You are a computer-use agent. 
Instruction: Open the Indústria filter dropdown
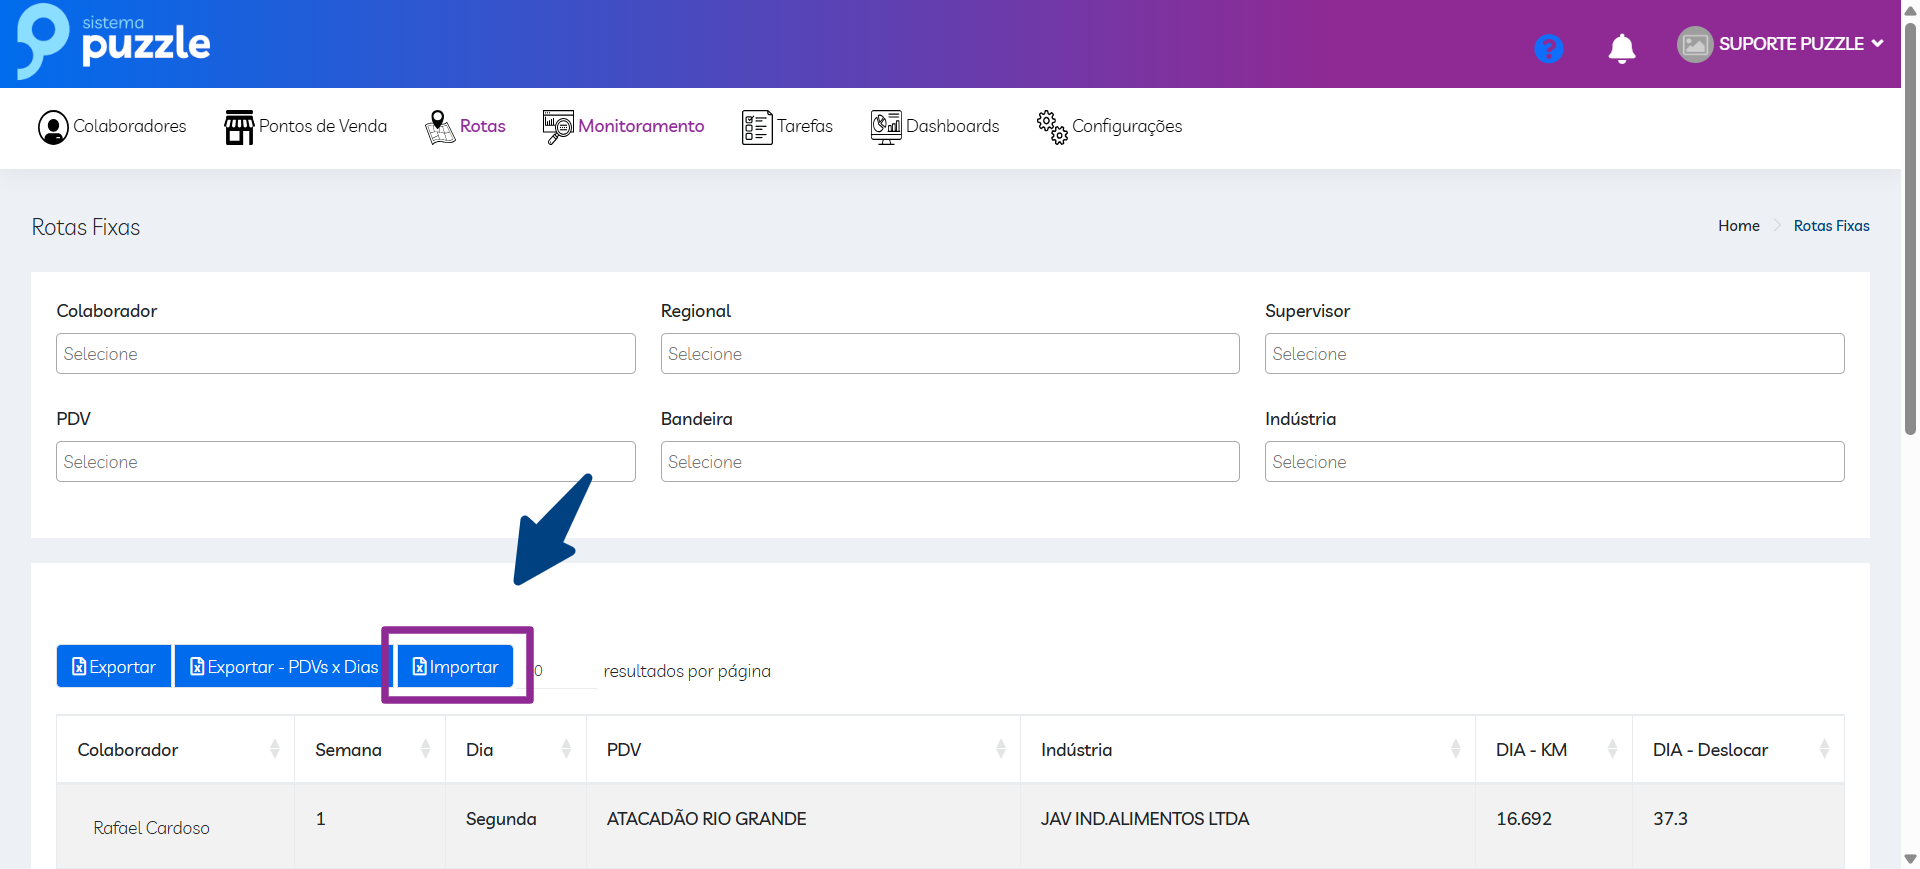point(1553,462)
